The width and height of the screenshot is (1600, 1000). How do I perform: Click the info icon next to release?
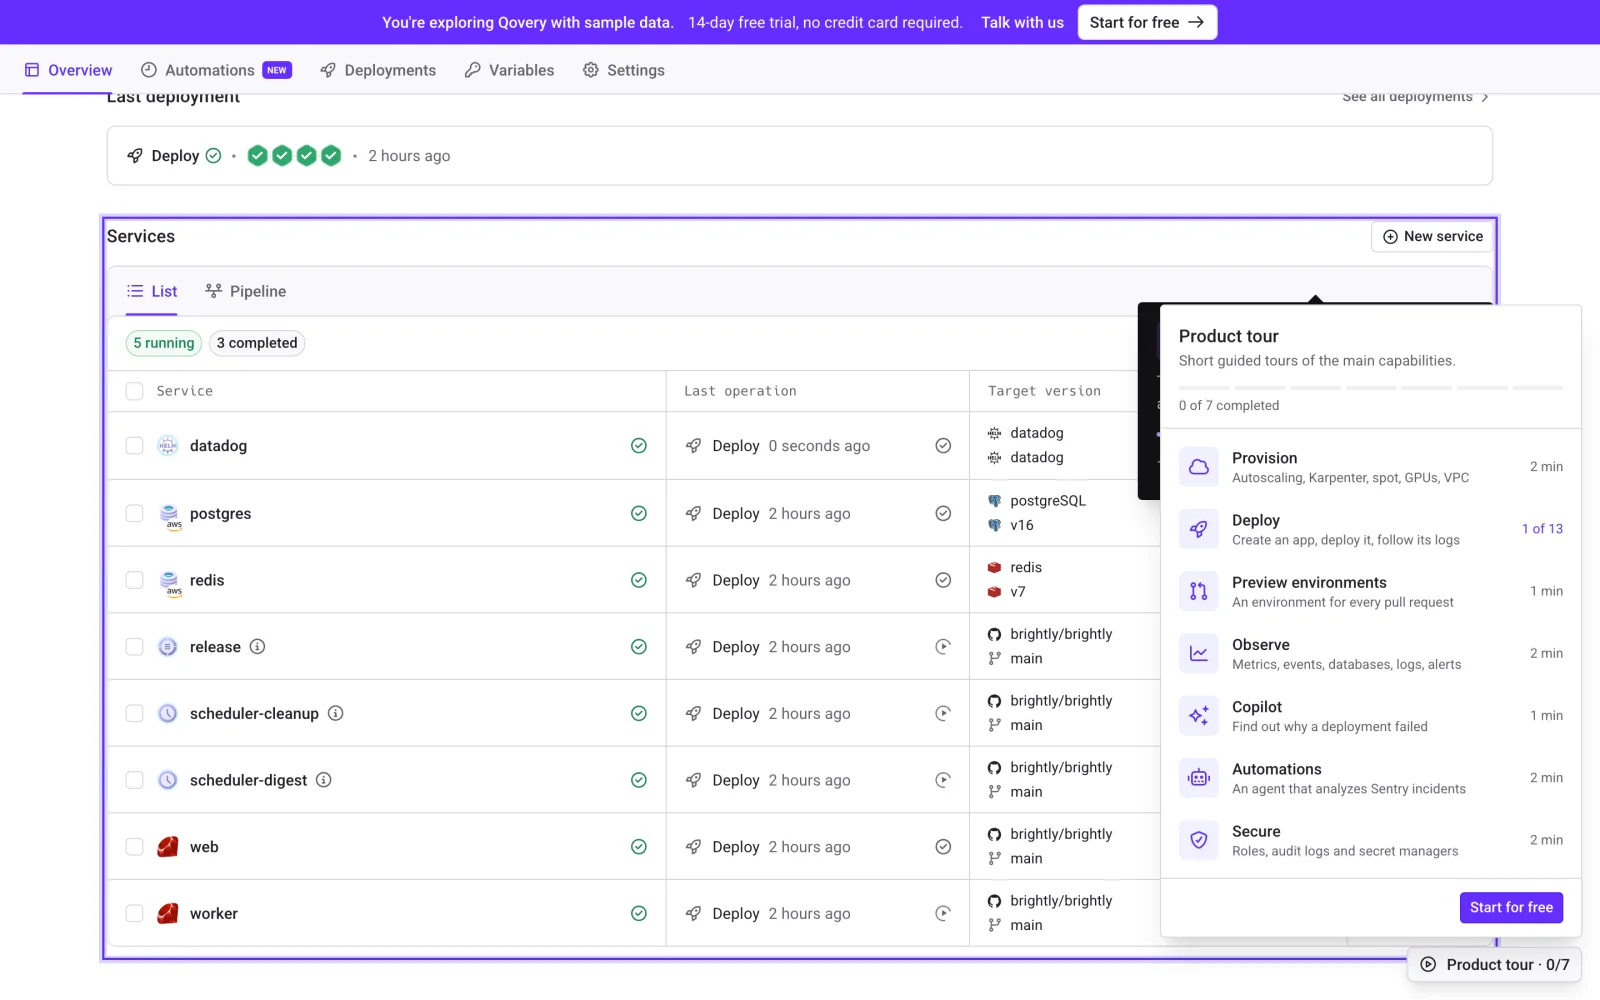(257, 647)
